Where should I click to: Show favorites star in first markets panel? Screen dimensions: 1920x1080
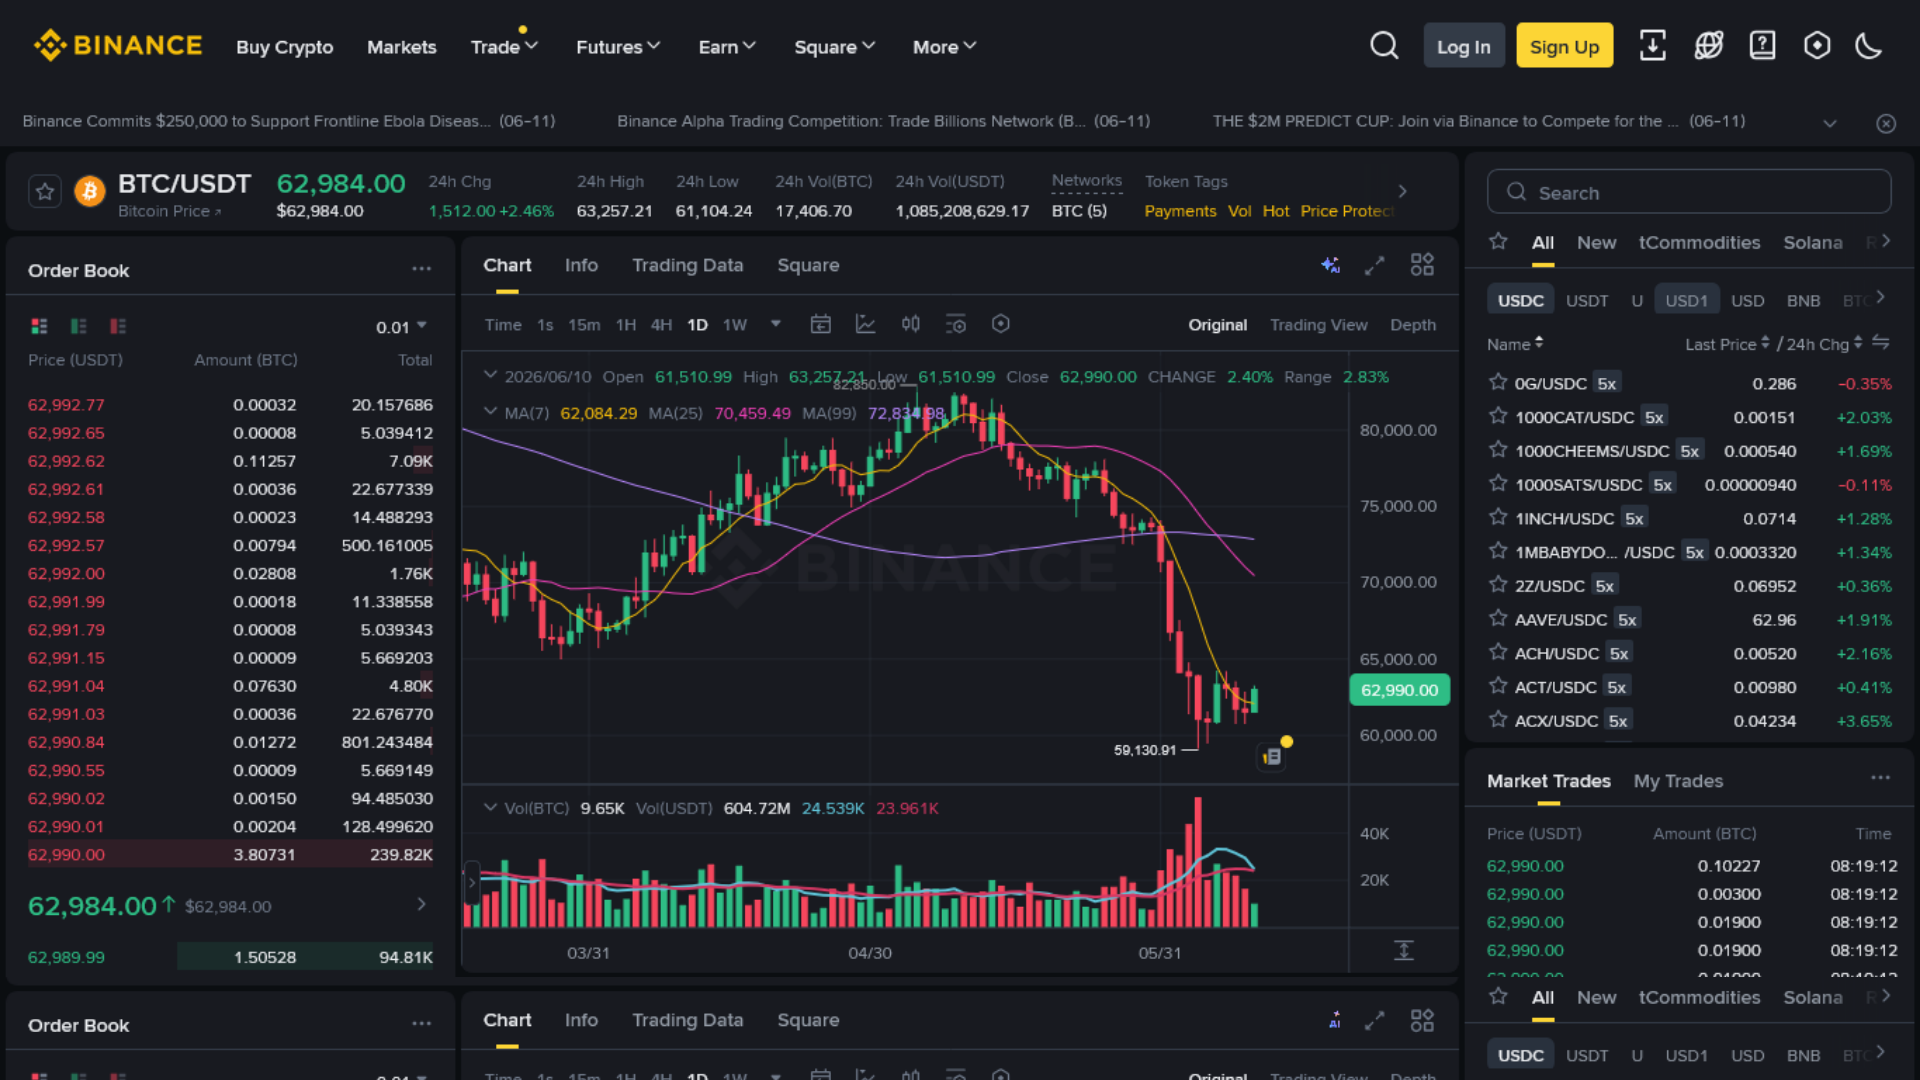tap(1498, 241)
